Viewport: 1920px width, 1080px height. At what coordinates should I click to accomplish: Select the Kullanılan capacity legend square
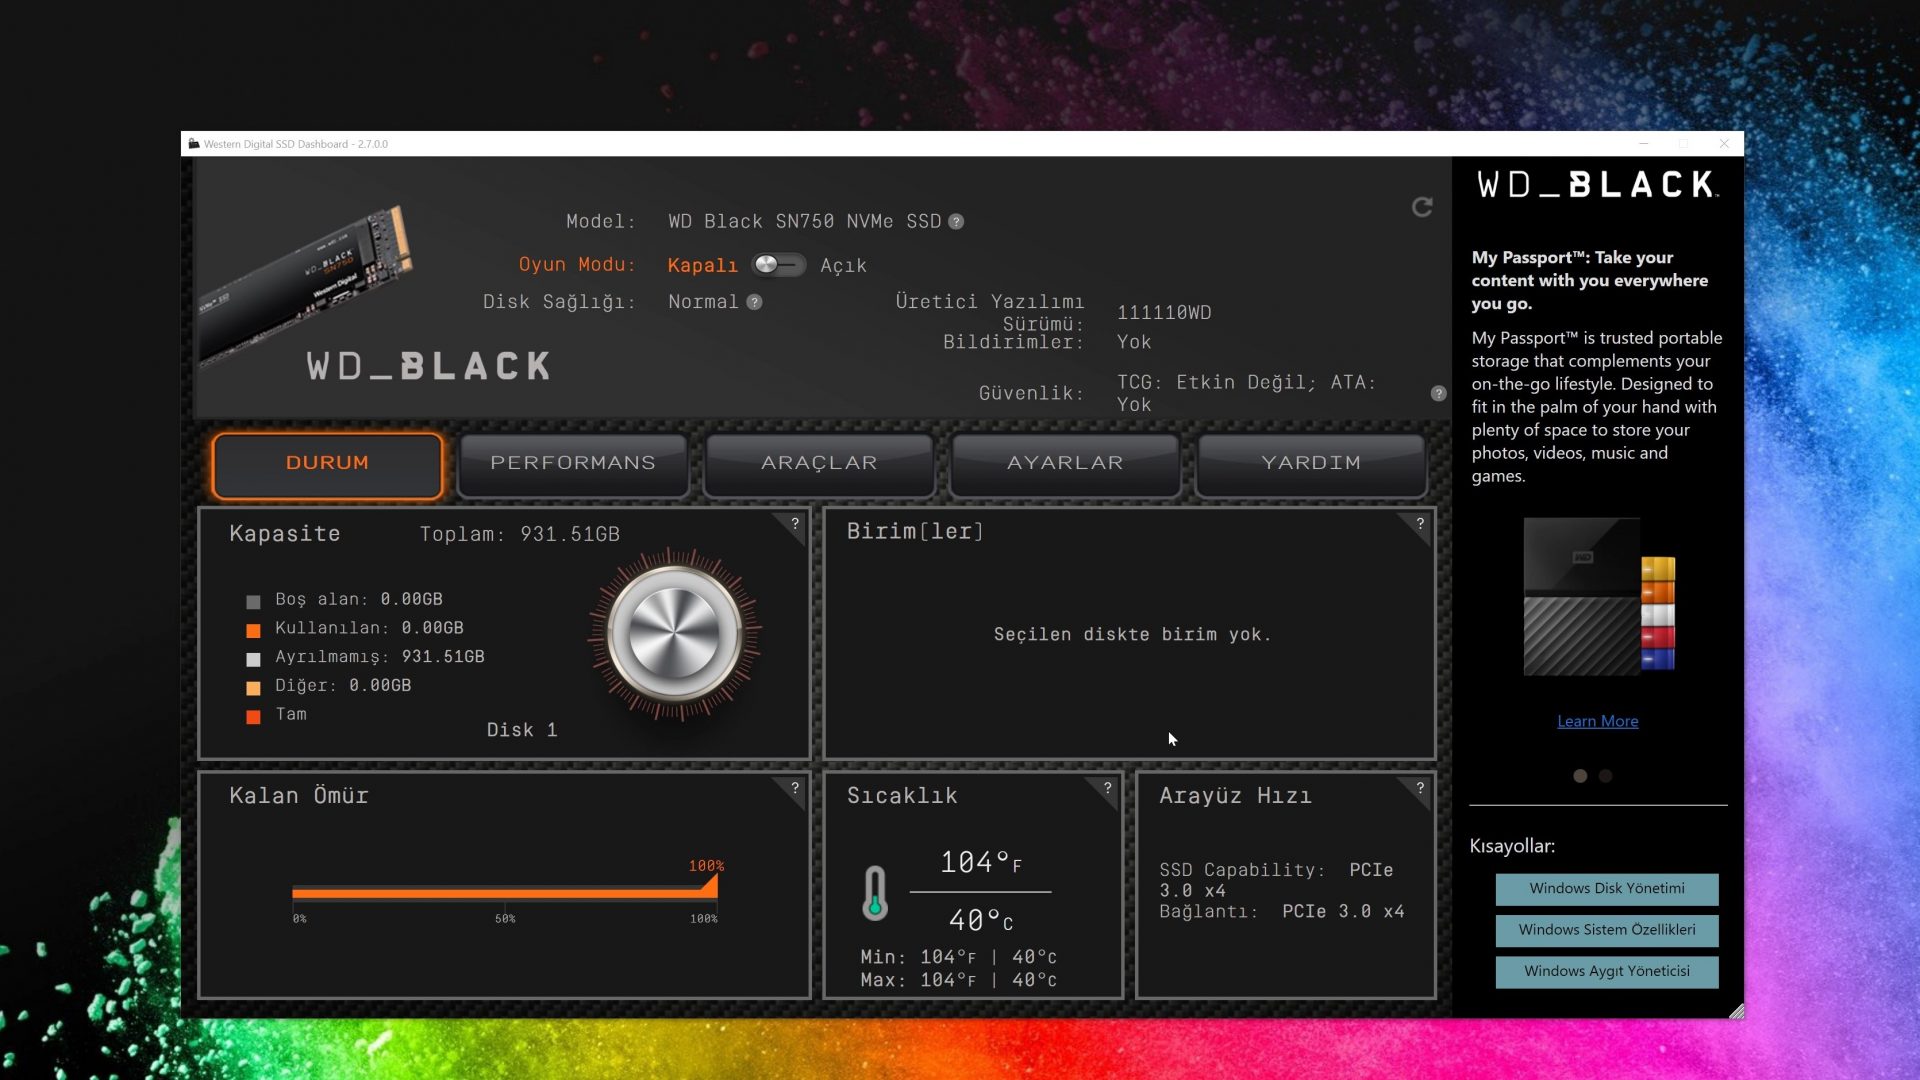coord(253,629)
